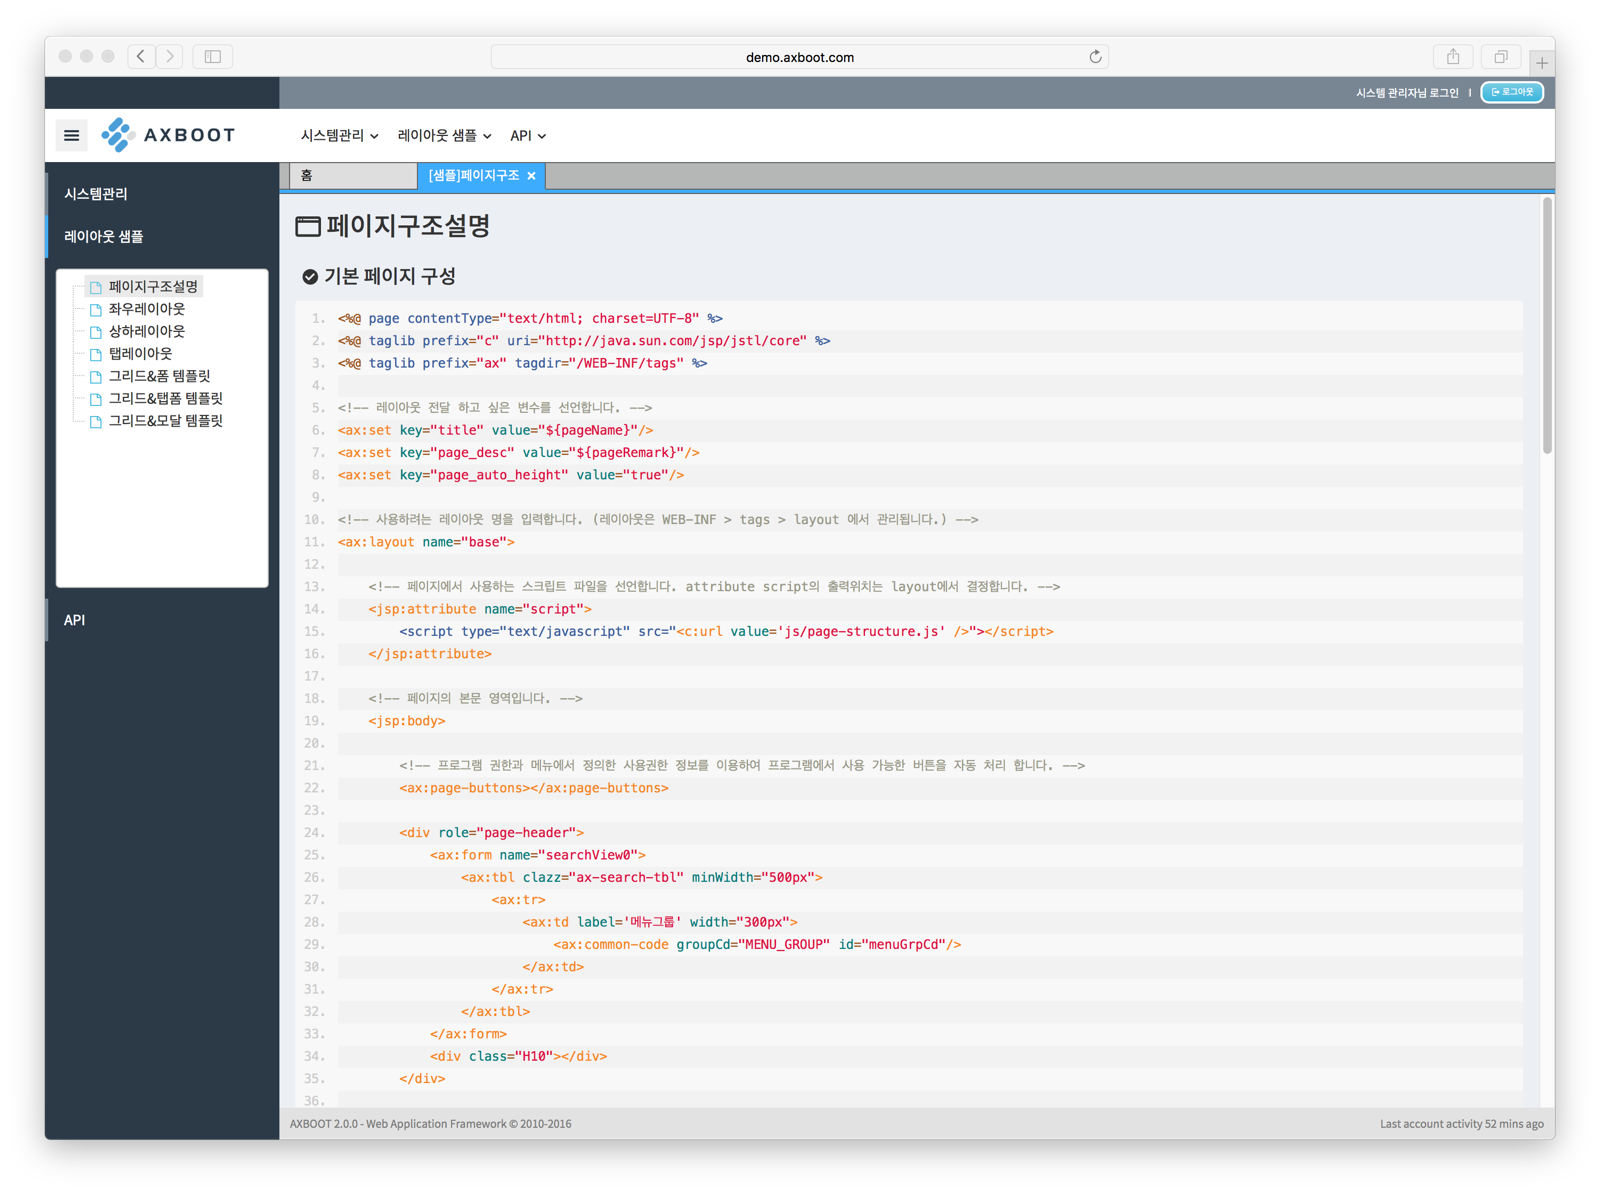Image resolution: width=1600 pixels, height=1193 pixels.
Task: Open 상하레이아웃 tree item
Action: 147,332
